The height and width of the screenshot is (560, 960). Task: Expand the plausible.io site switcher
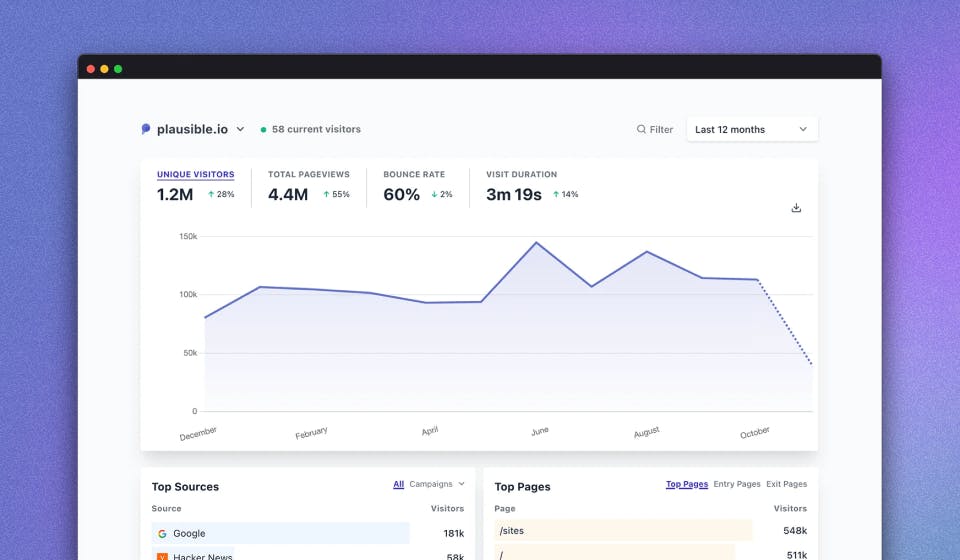[240, 129]
